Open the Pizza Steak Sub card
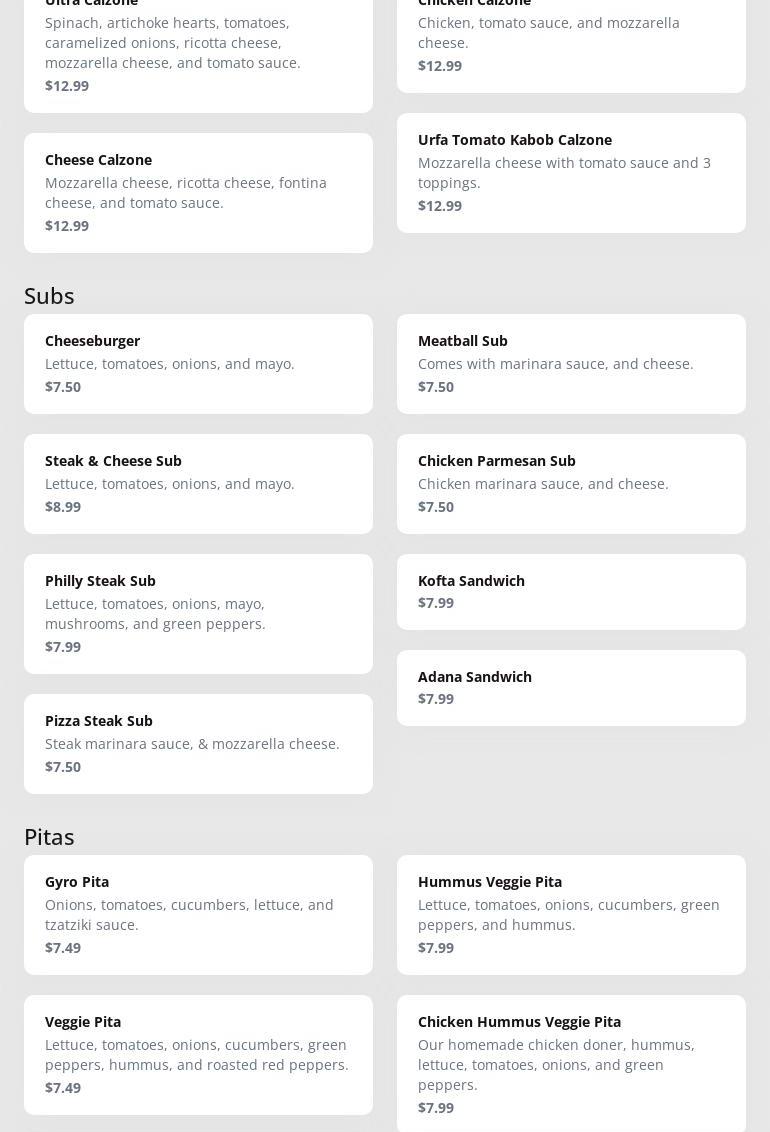770x1132 pixels. 198,743
